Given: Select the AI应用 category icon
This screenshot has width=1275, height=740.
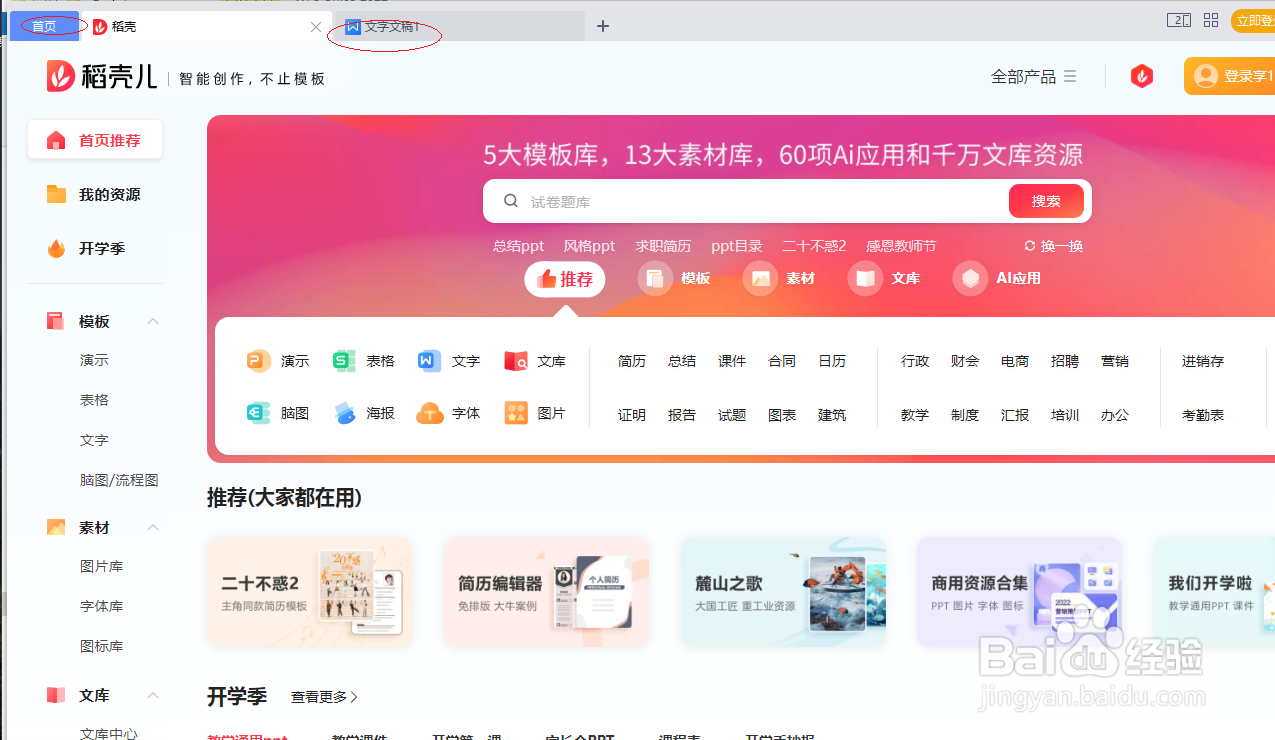Looking at the screenshot, I should pyautogui.click(x=970, y=278).
